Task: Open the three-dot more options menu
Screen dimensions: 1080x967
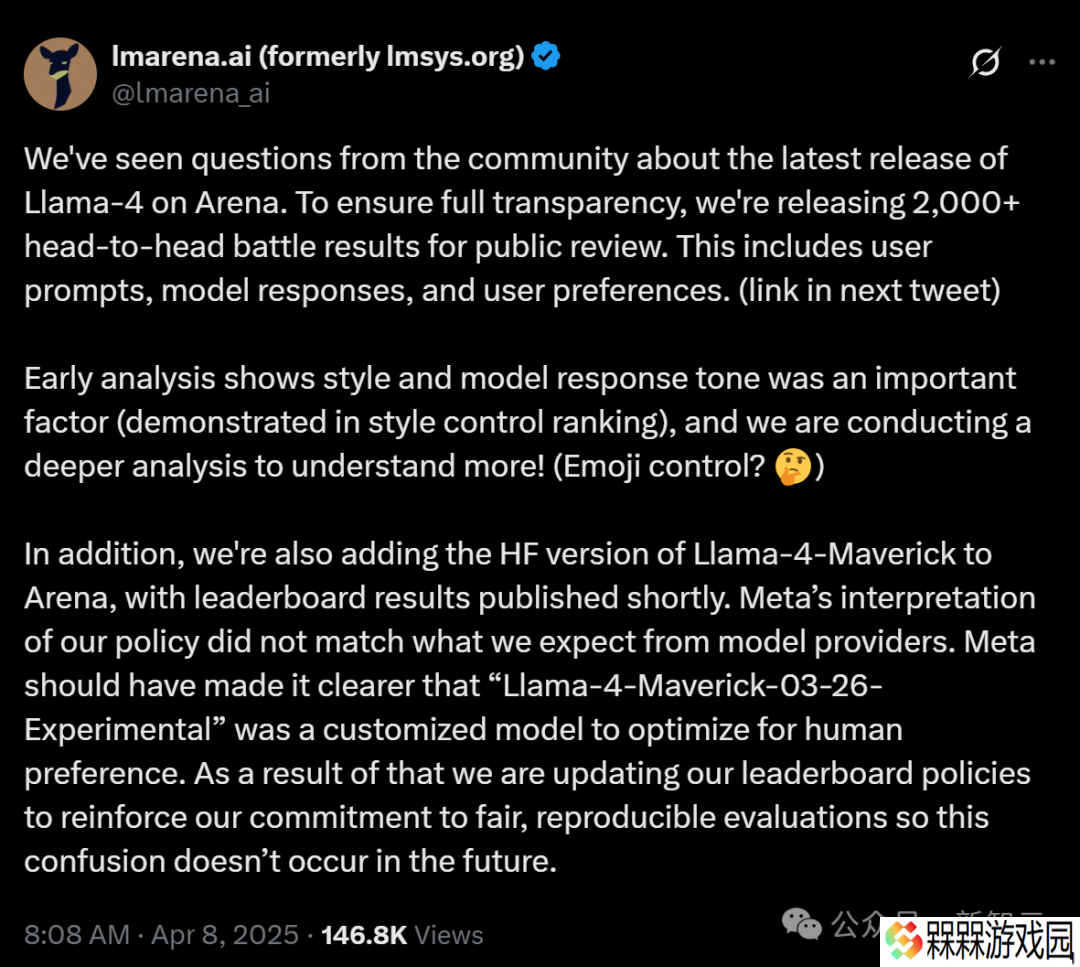Action: pos(1041,62)
